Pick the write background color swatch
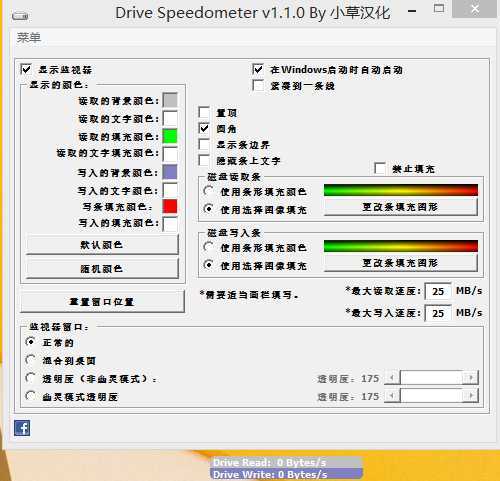The height and width of the screenshot is (481, 500). pos(170,172)
